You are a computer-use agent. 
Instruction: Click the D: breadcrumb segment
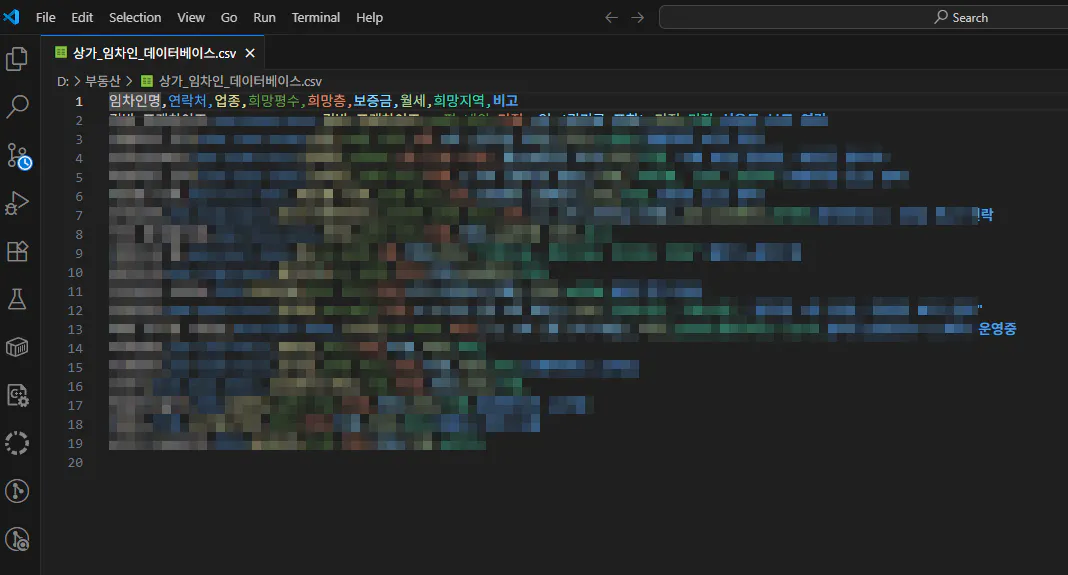click(x=63, y=81)
